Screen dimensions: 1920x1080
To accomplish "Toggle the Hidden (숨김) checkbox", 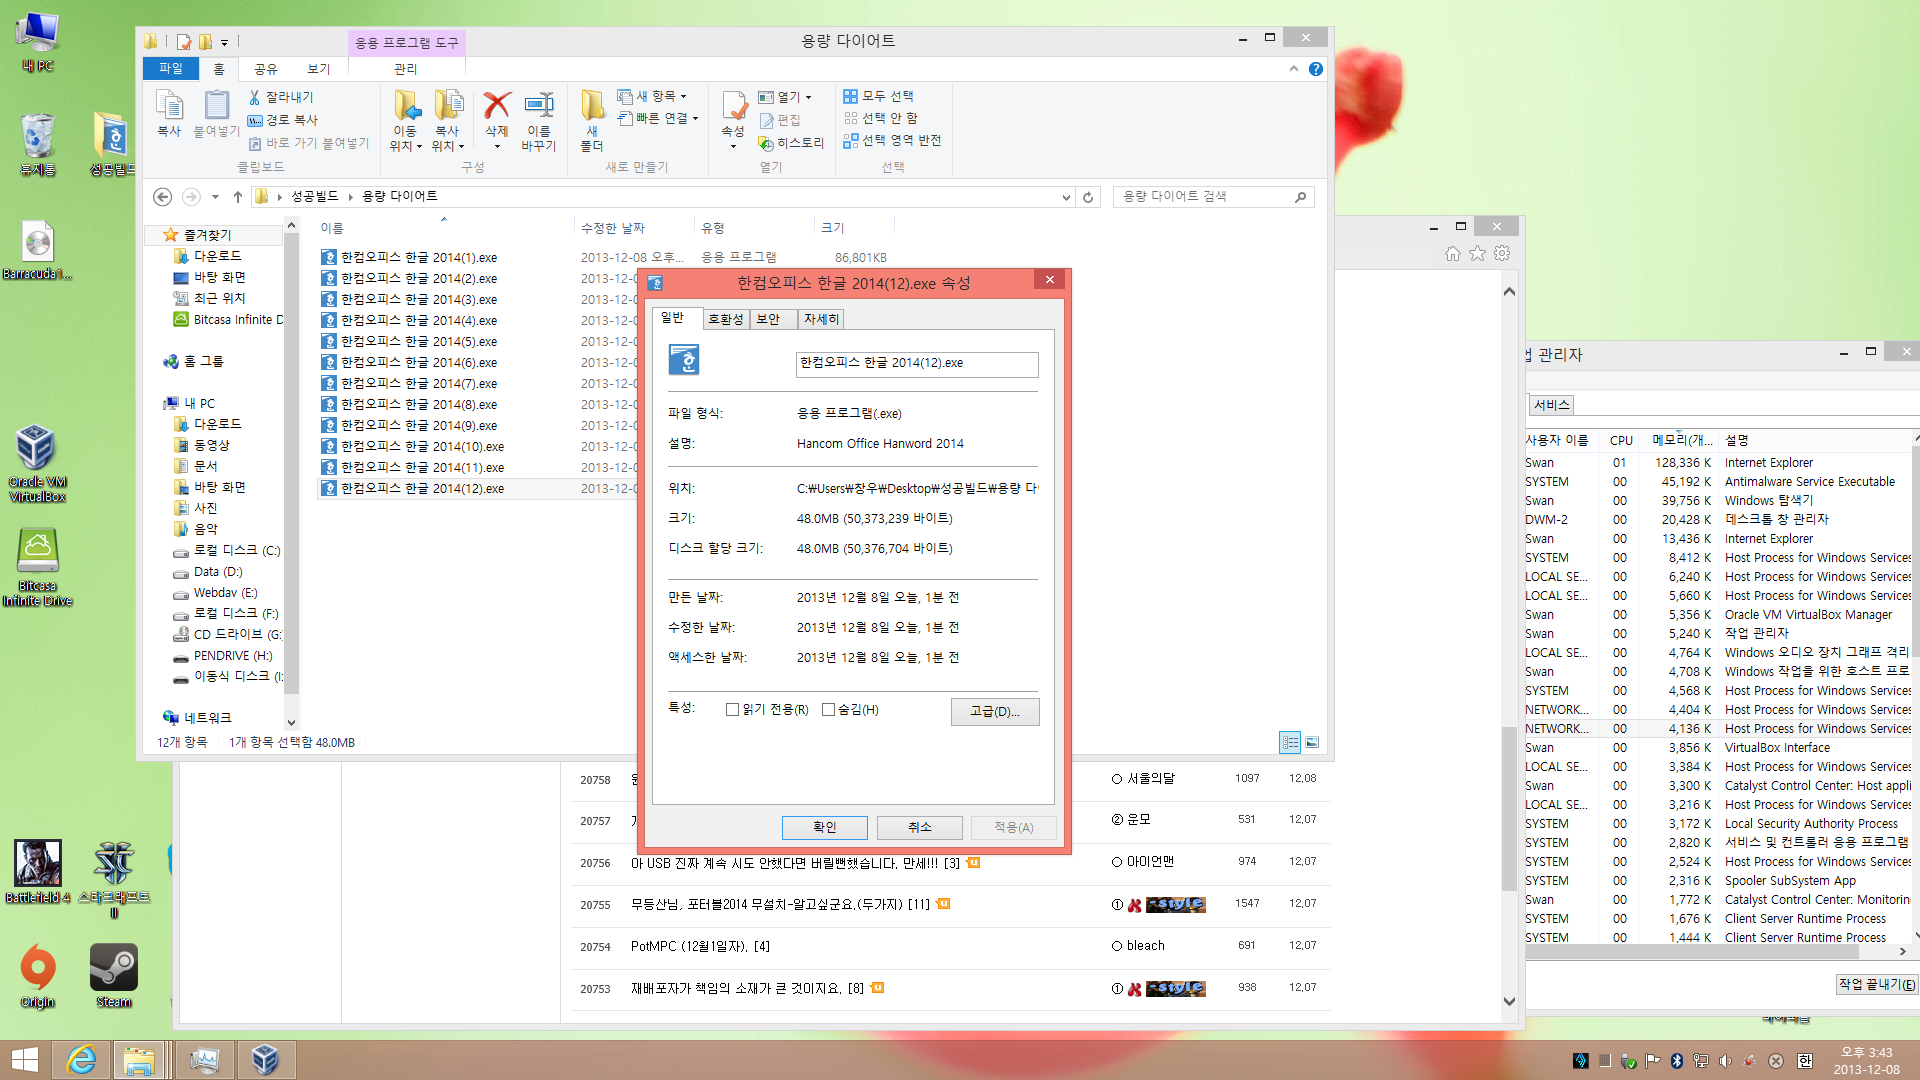I will [x=828, y=710].
